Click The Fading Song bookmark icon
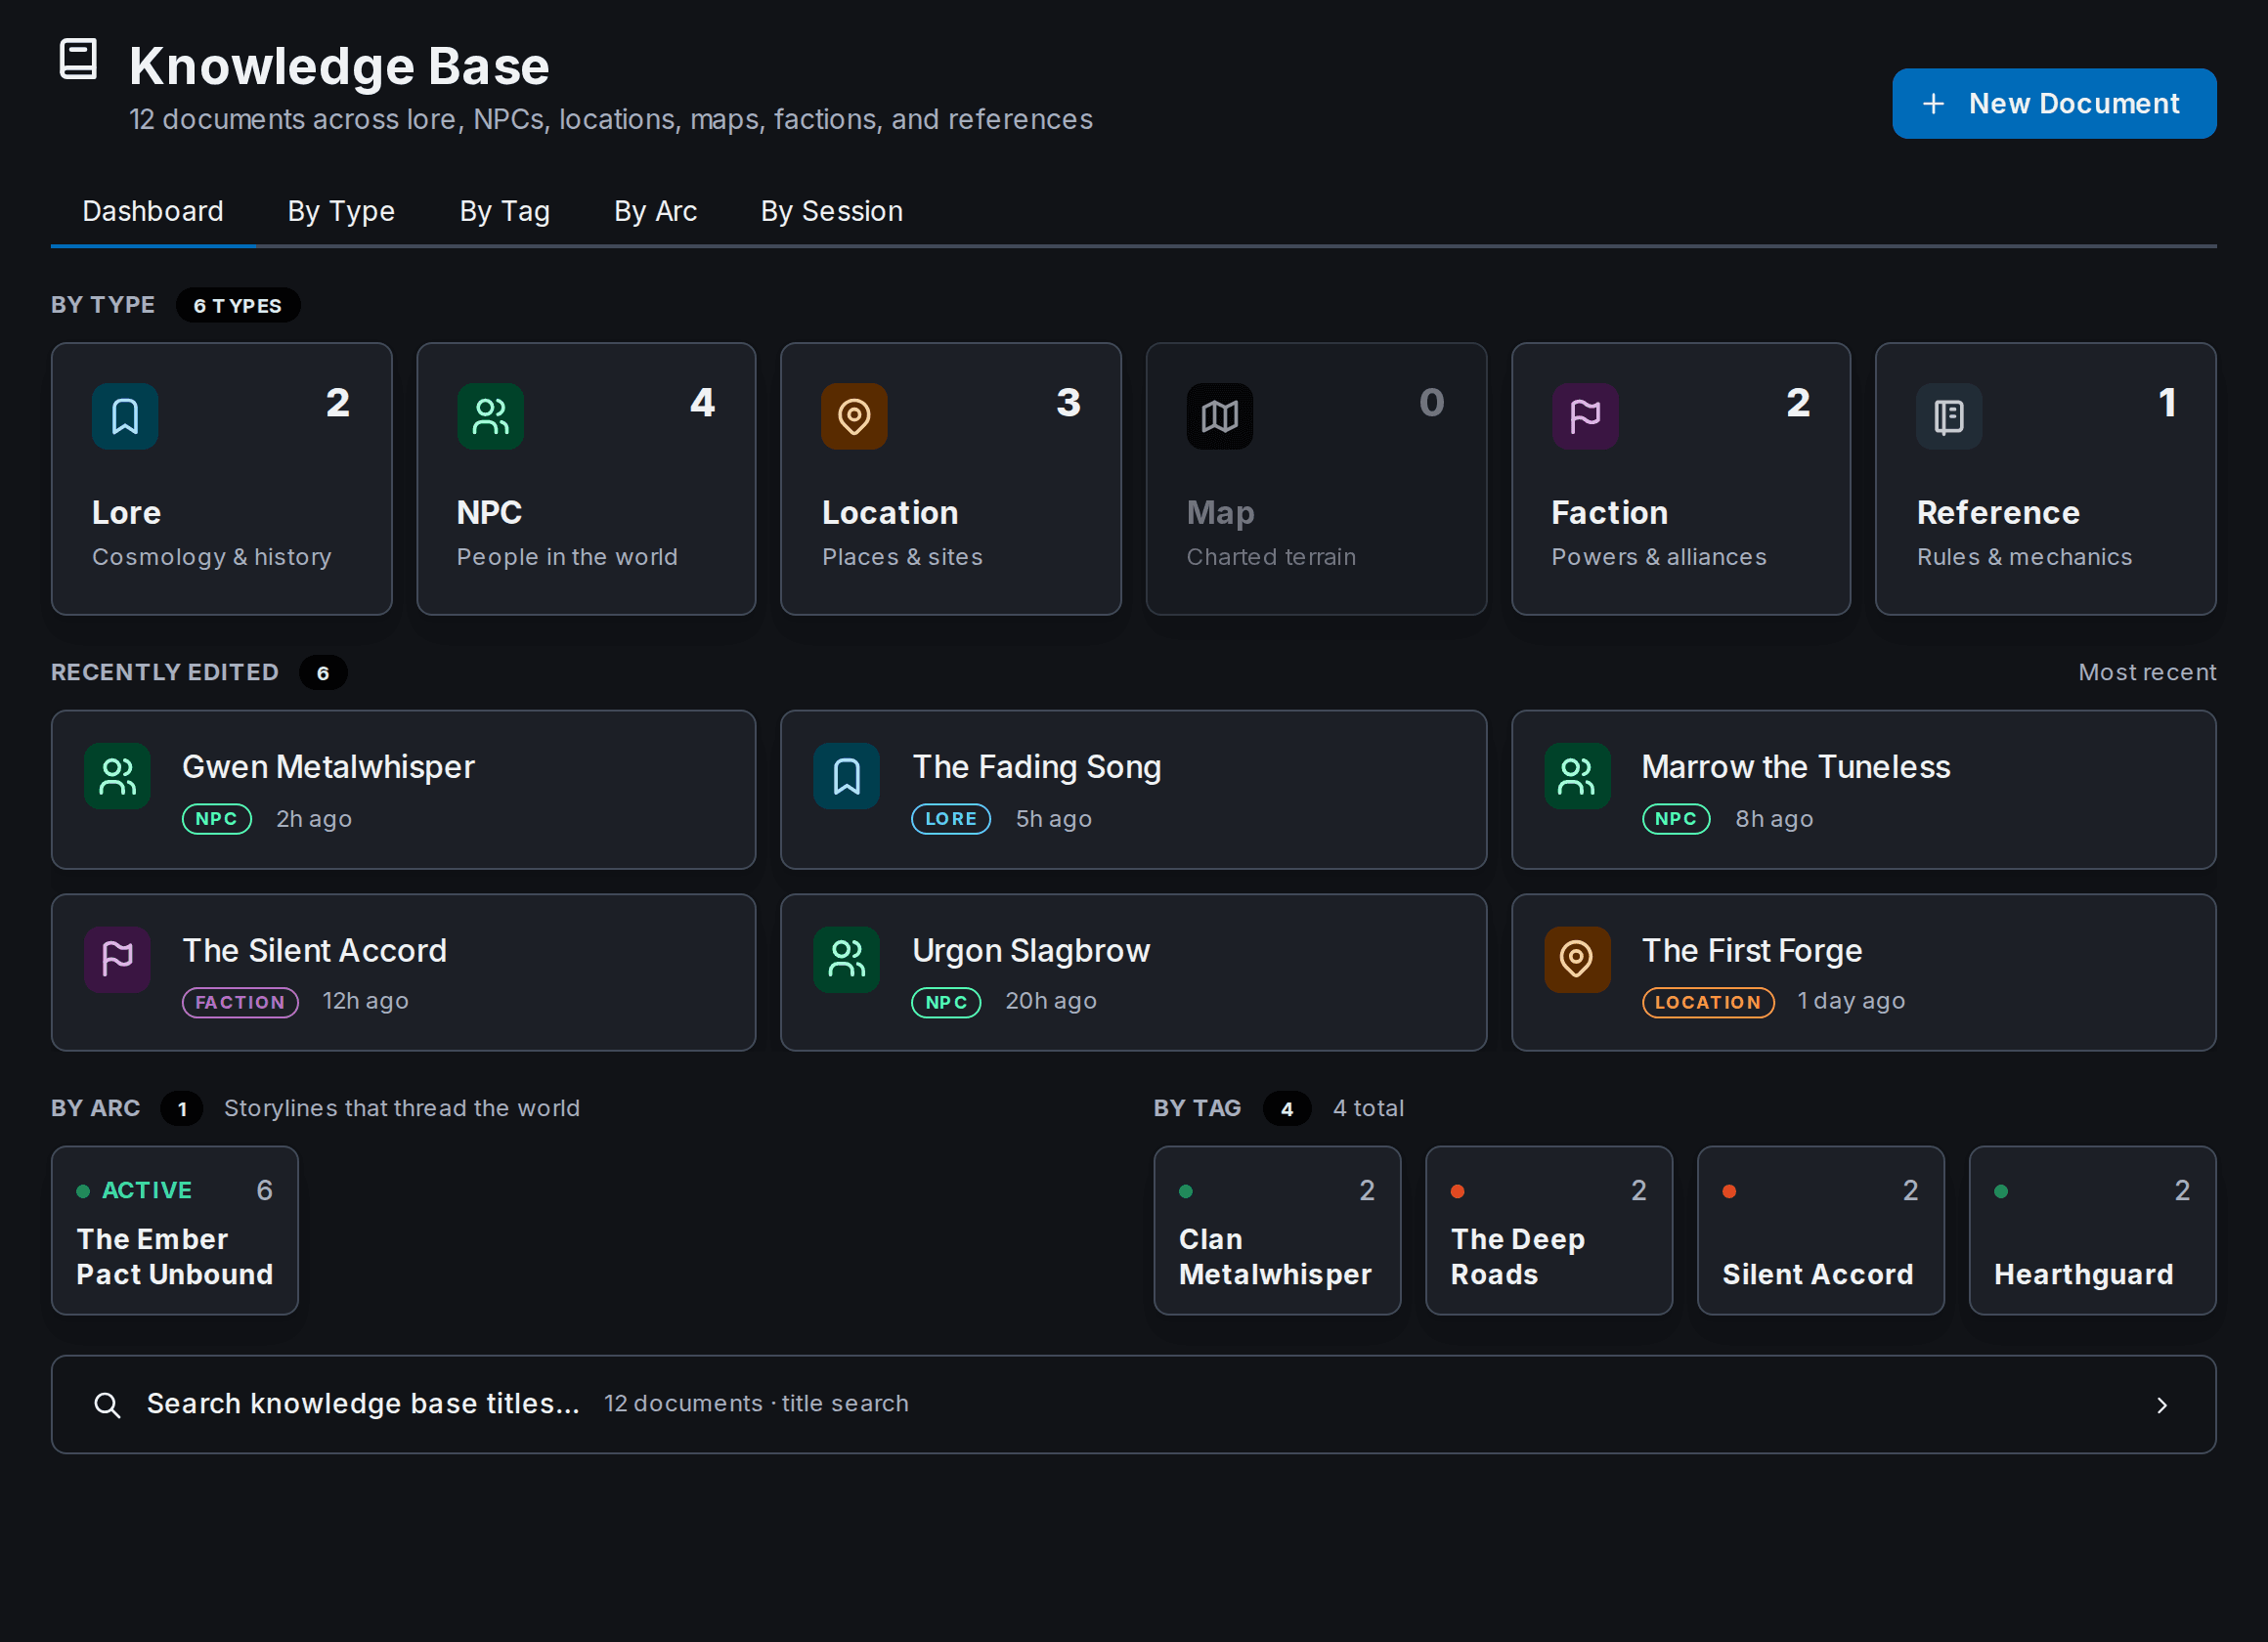 pyautogui.click(x=846, y=776)
